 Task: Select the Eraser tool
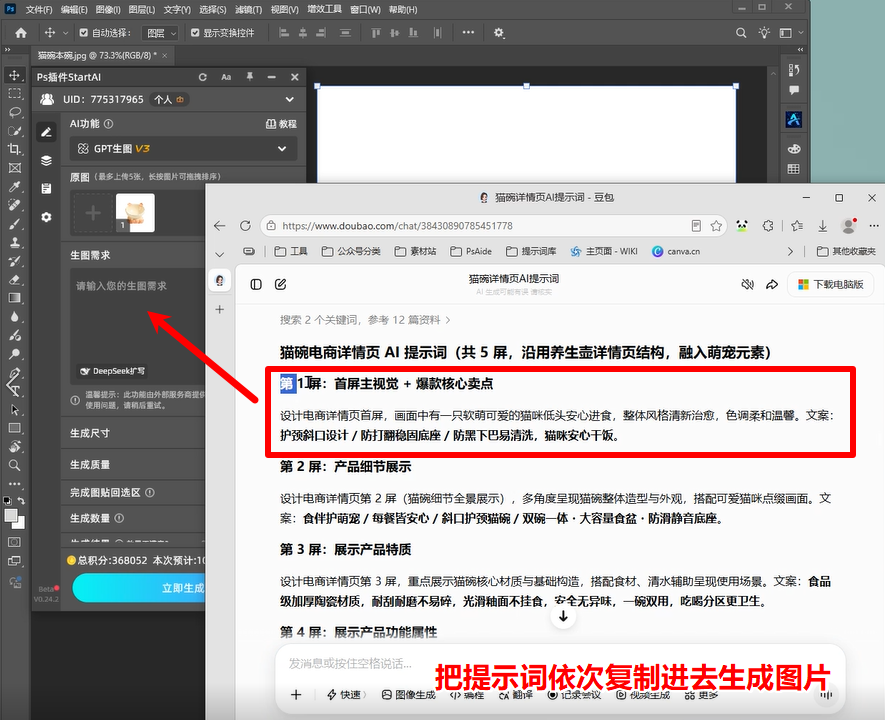[x=15, y=280]
